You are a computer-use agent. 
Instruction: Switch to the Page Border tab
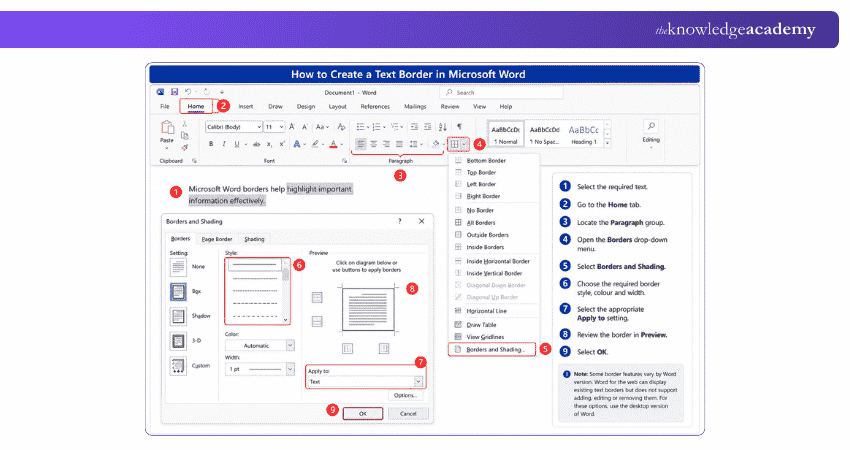(x=217, y=239)
